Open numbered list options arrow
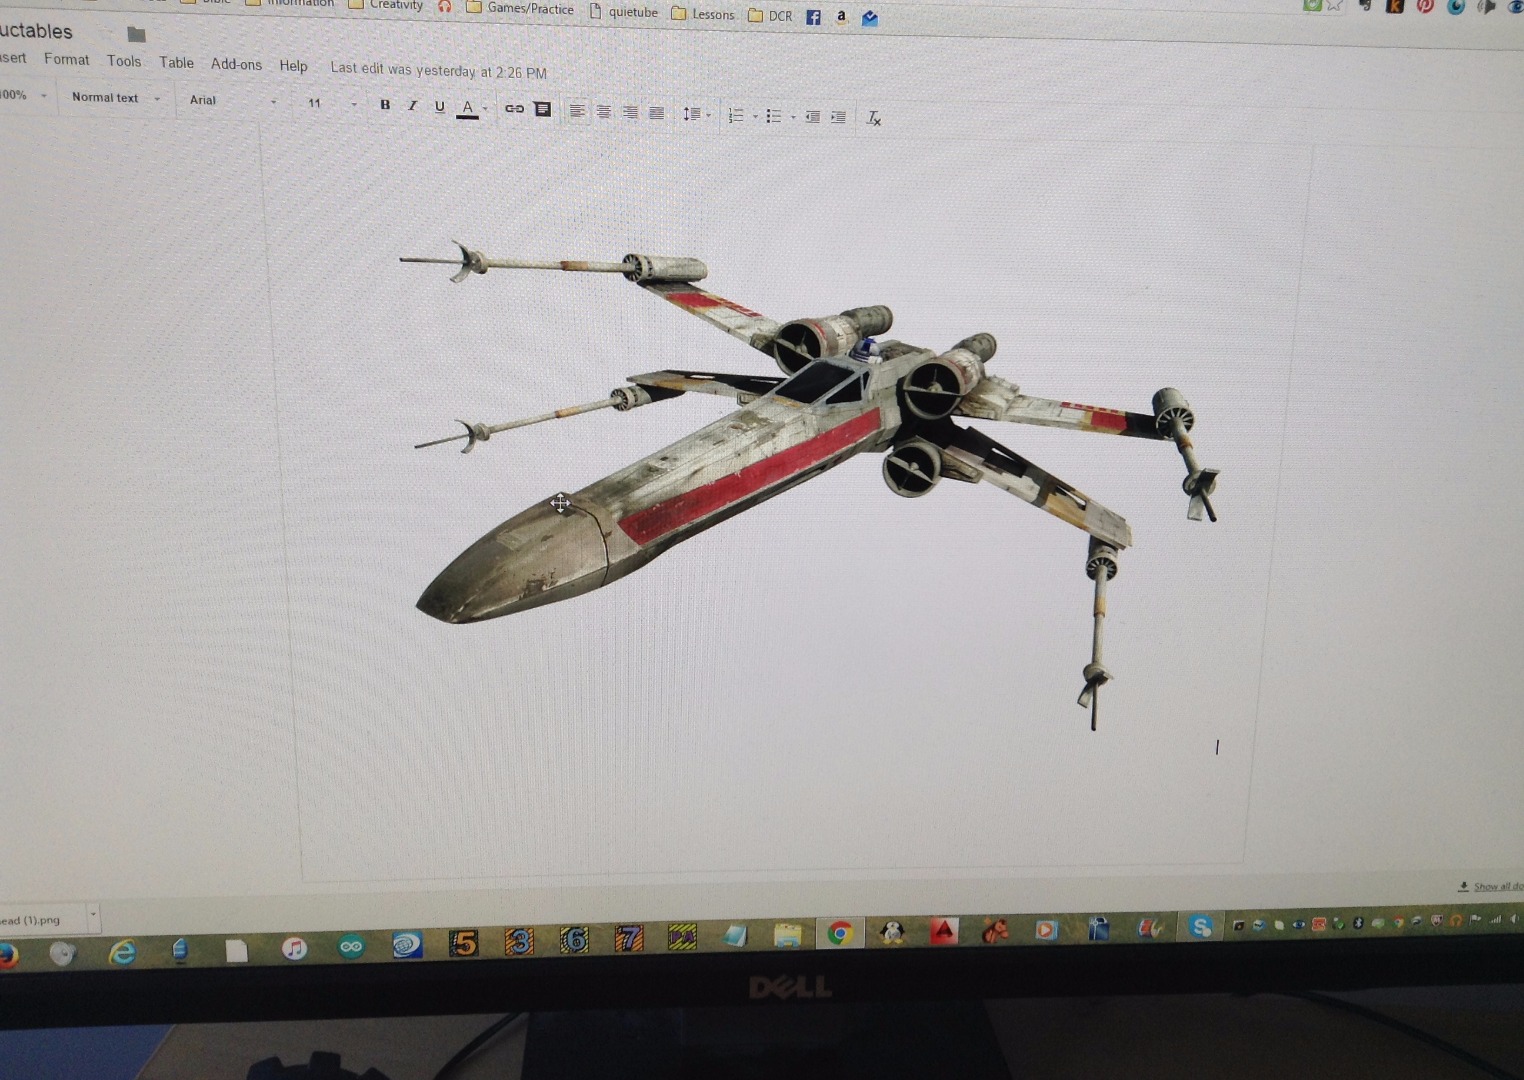 (755, 117)
